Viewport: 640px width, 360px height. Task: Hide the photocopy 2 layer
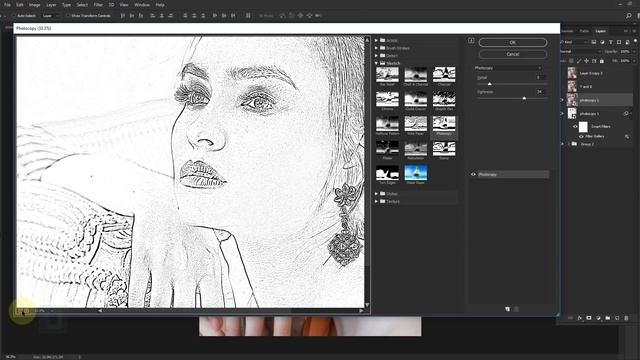click(x=562, y=100)
